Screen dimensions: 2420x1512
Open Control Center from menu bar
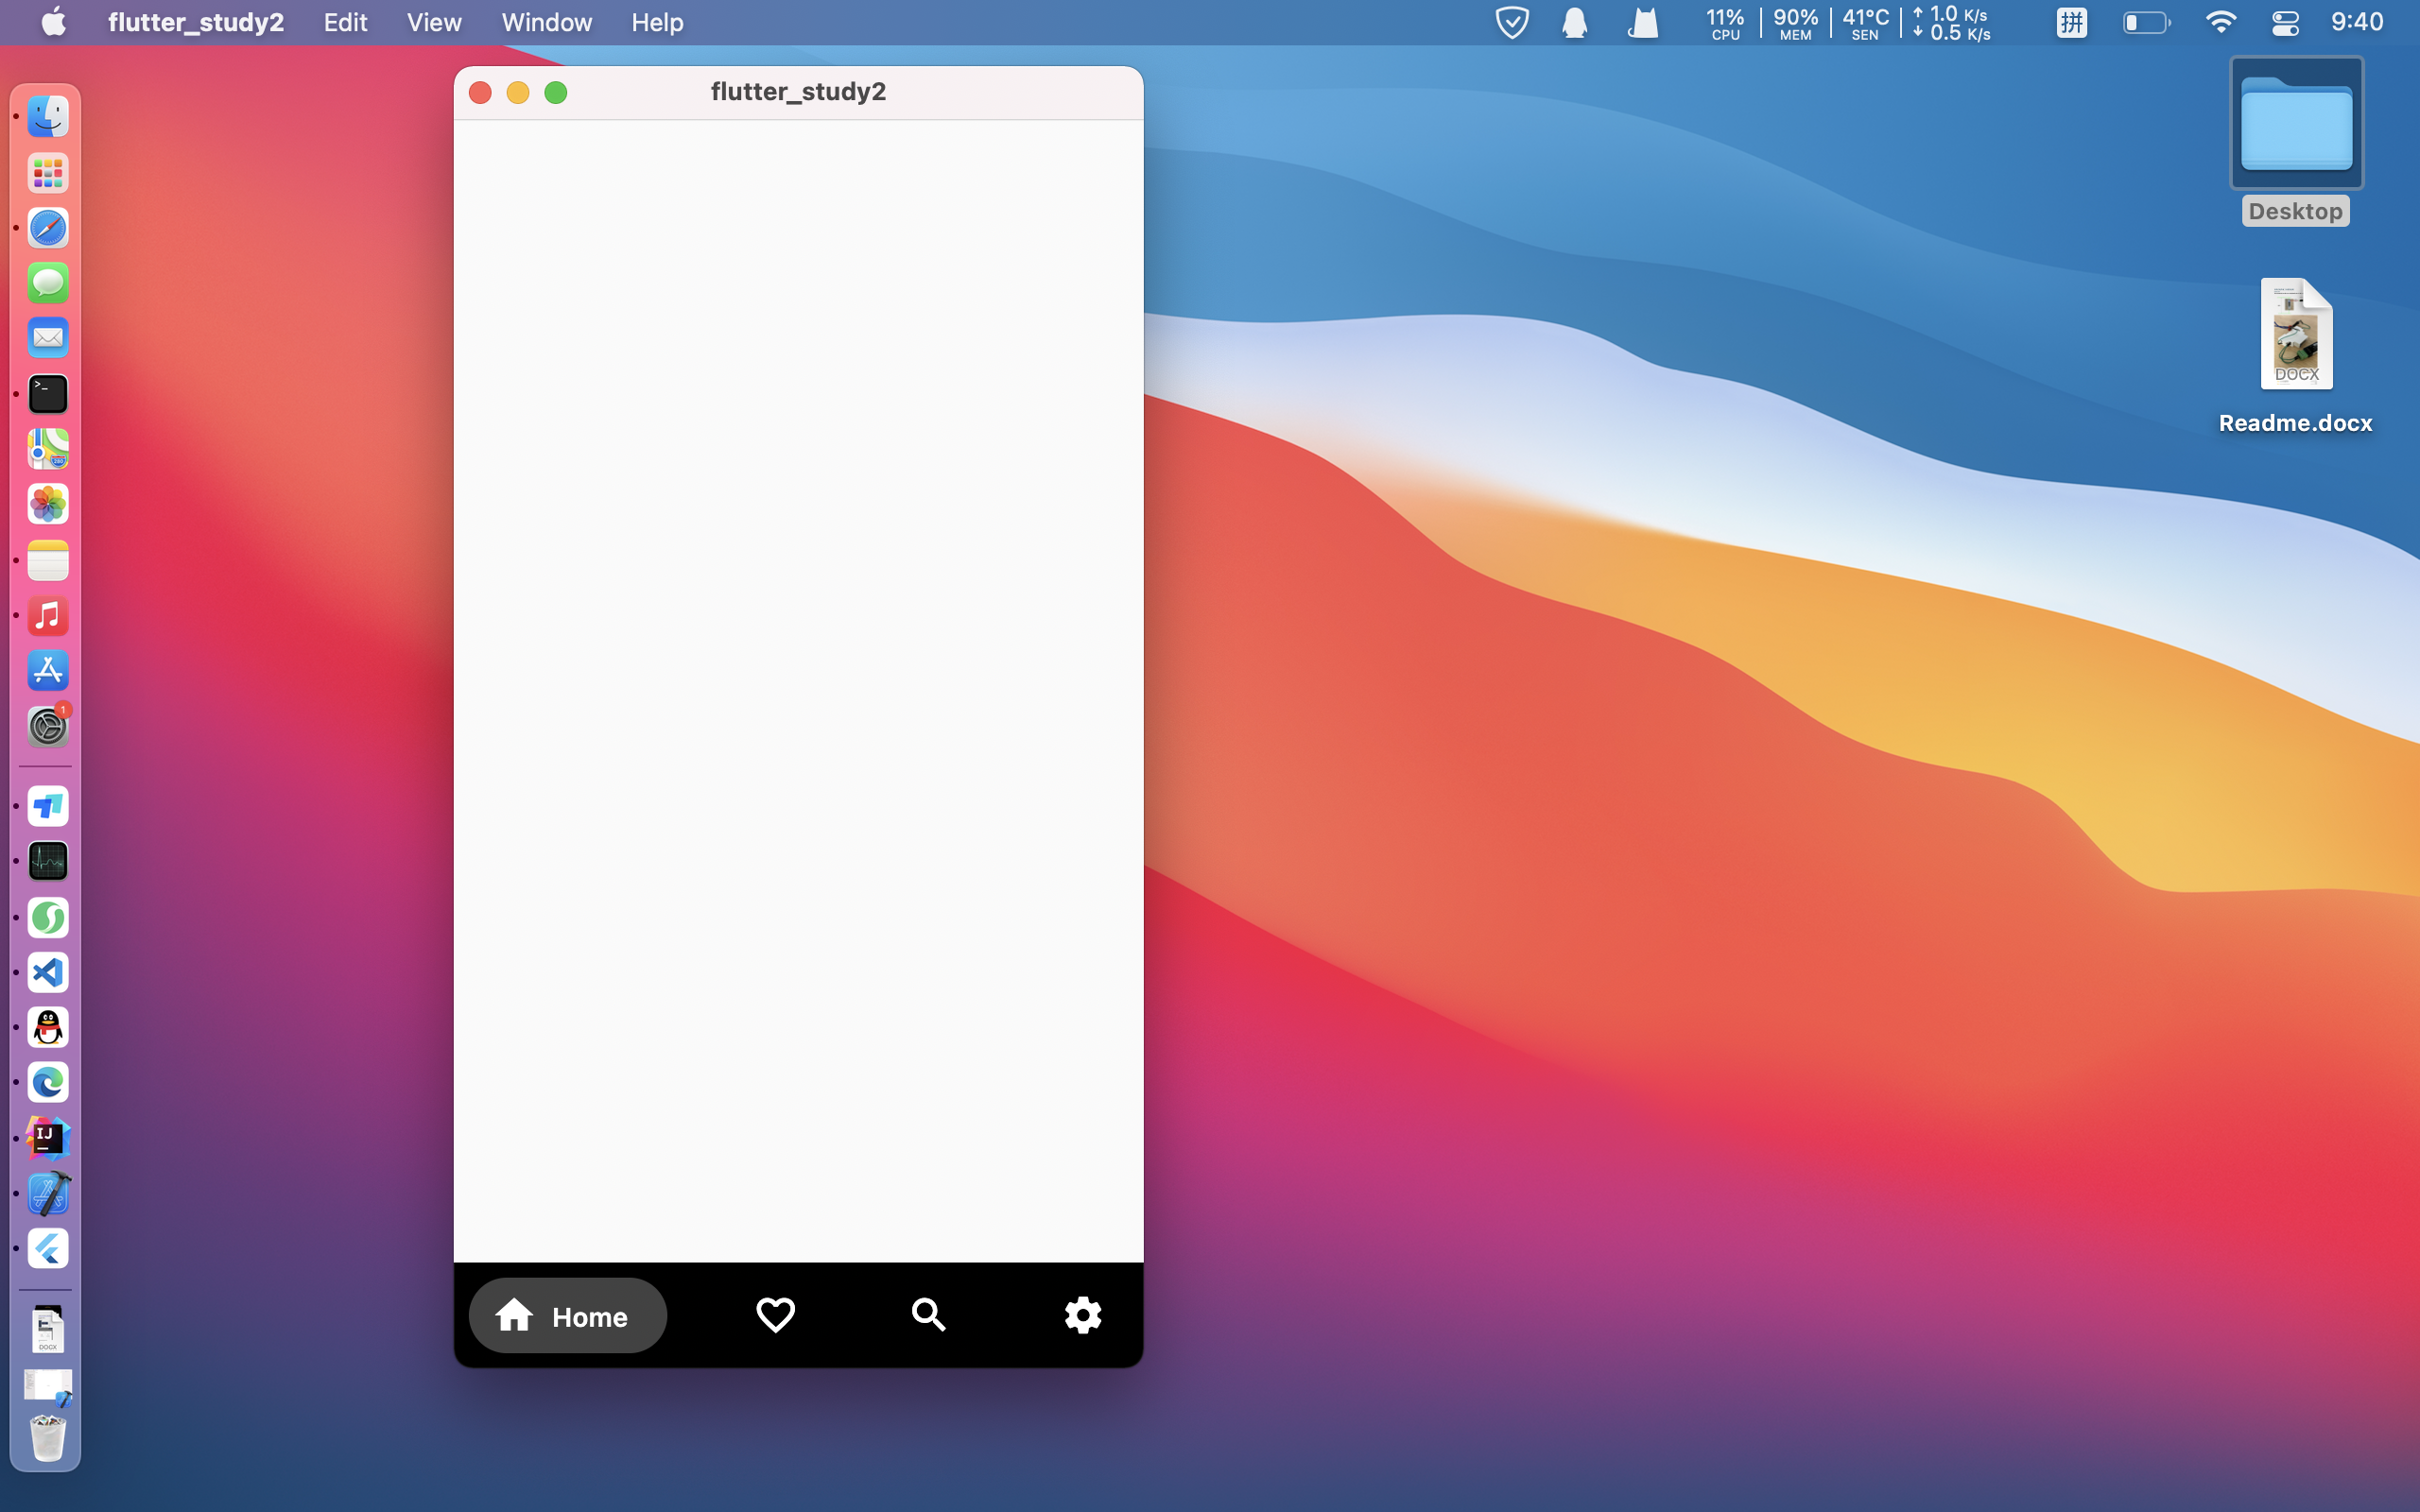pos(2285,22)
